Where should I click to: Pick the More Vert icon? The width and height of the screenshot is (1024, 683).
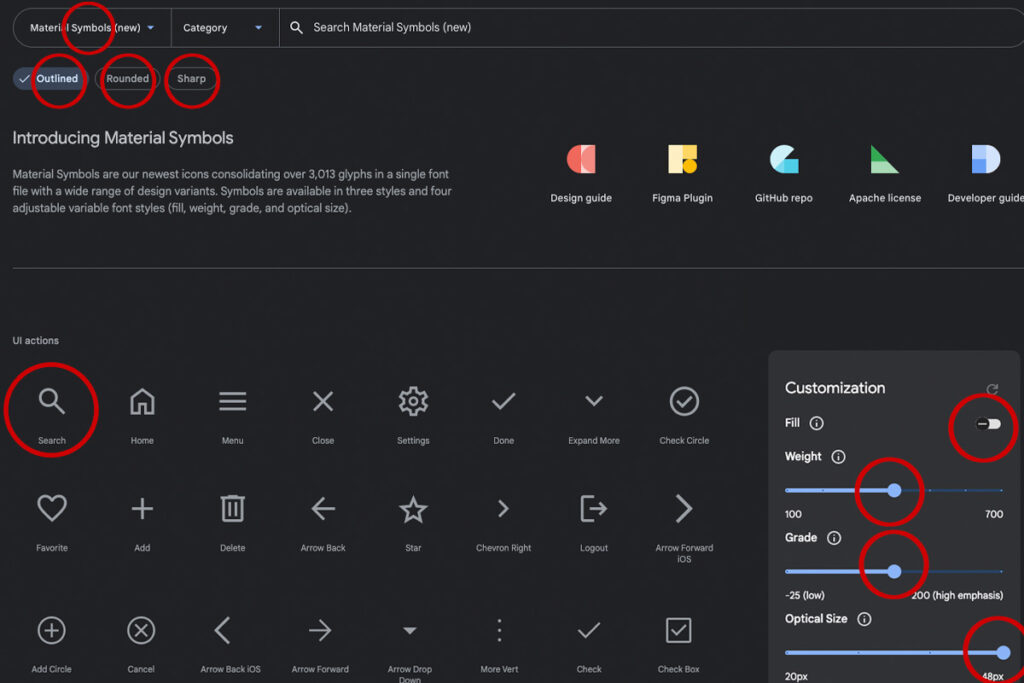500,630
